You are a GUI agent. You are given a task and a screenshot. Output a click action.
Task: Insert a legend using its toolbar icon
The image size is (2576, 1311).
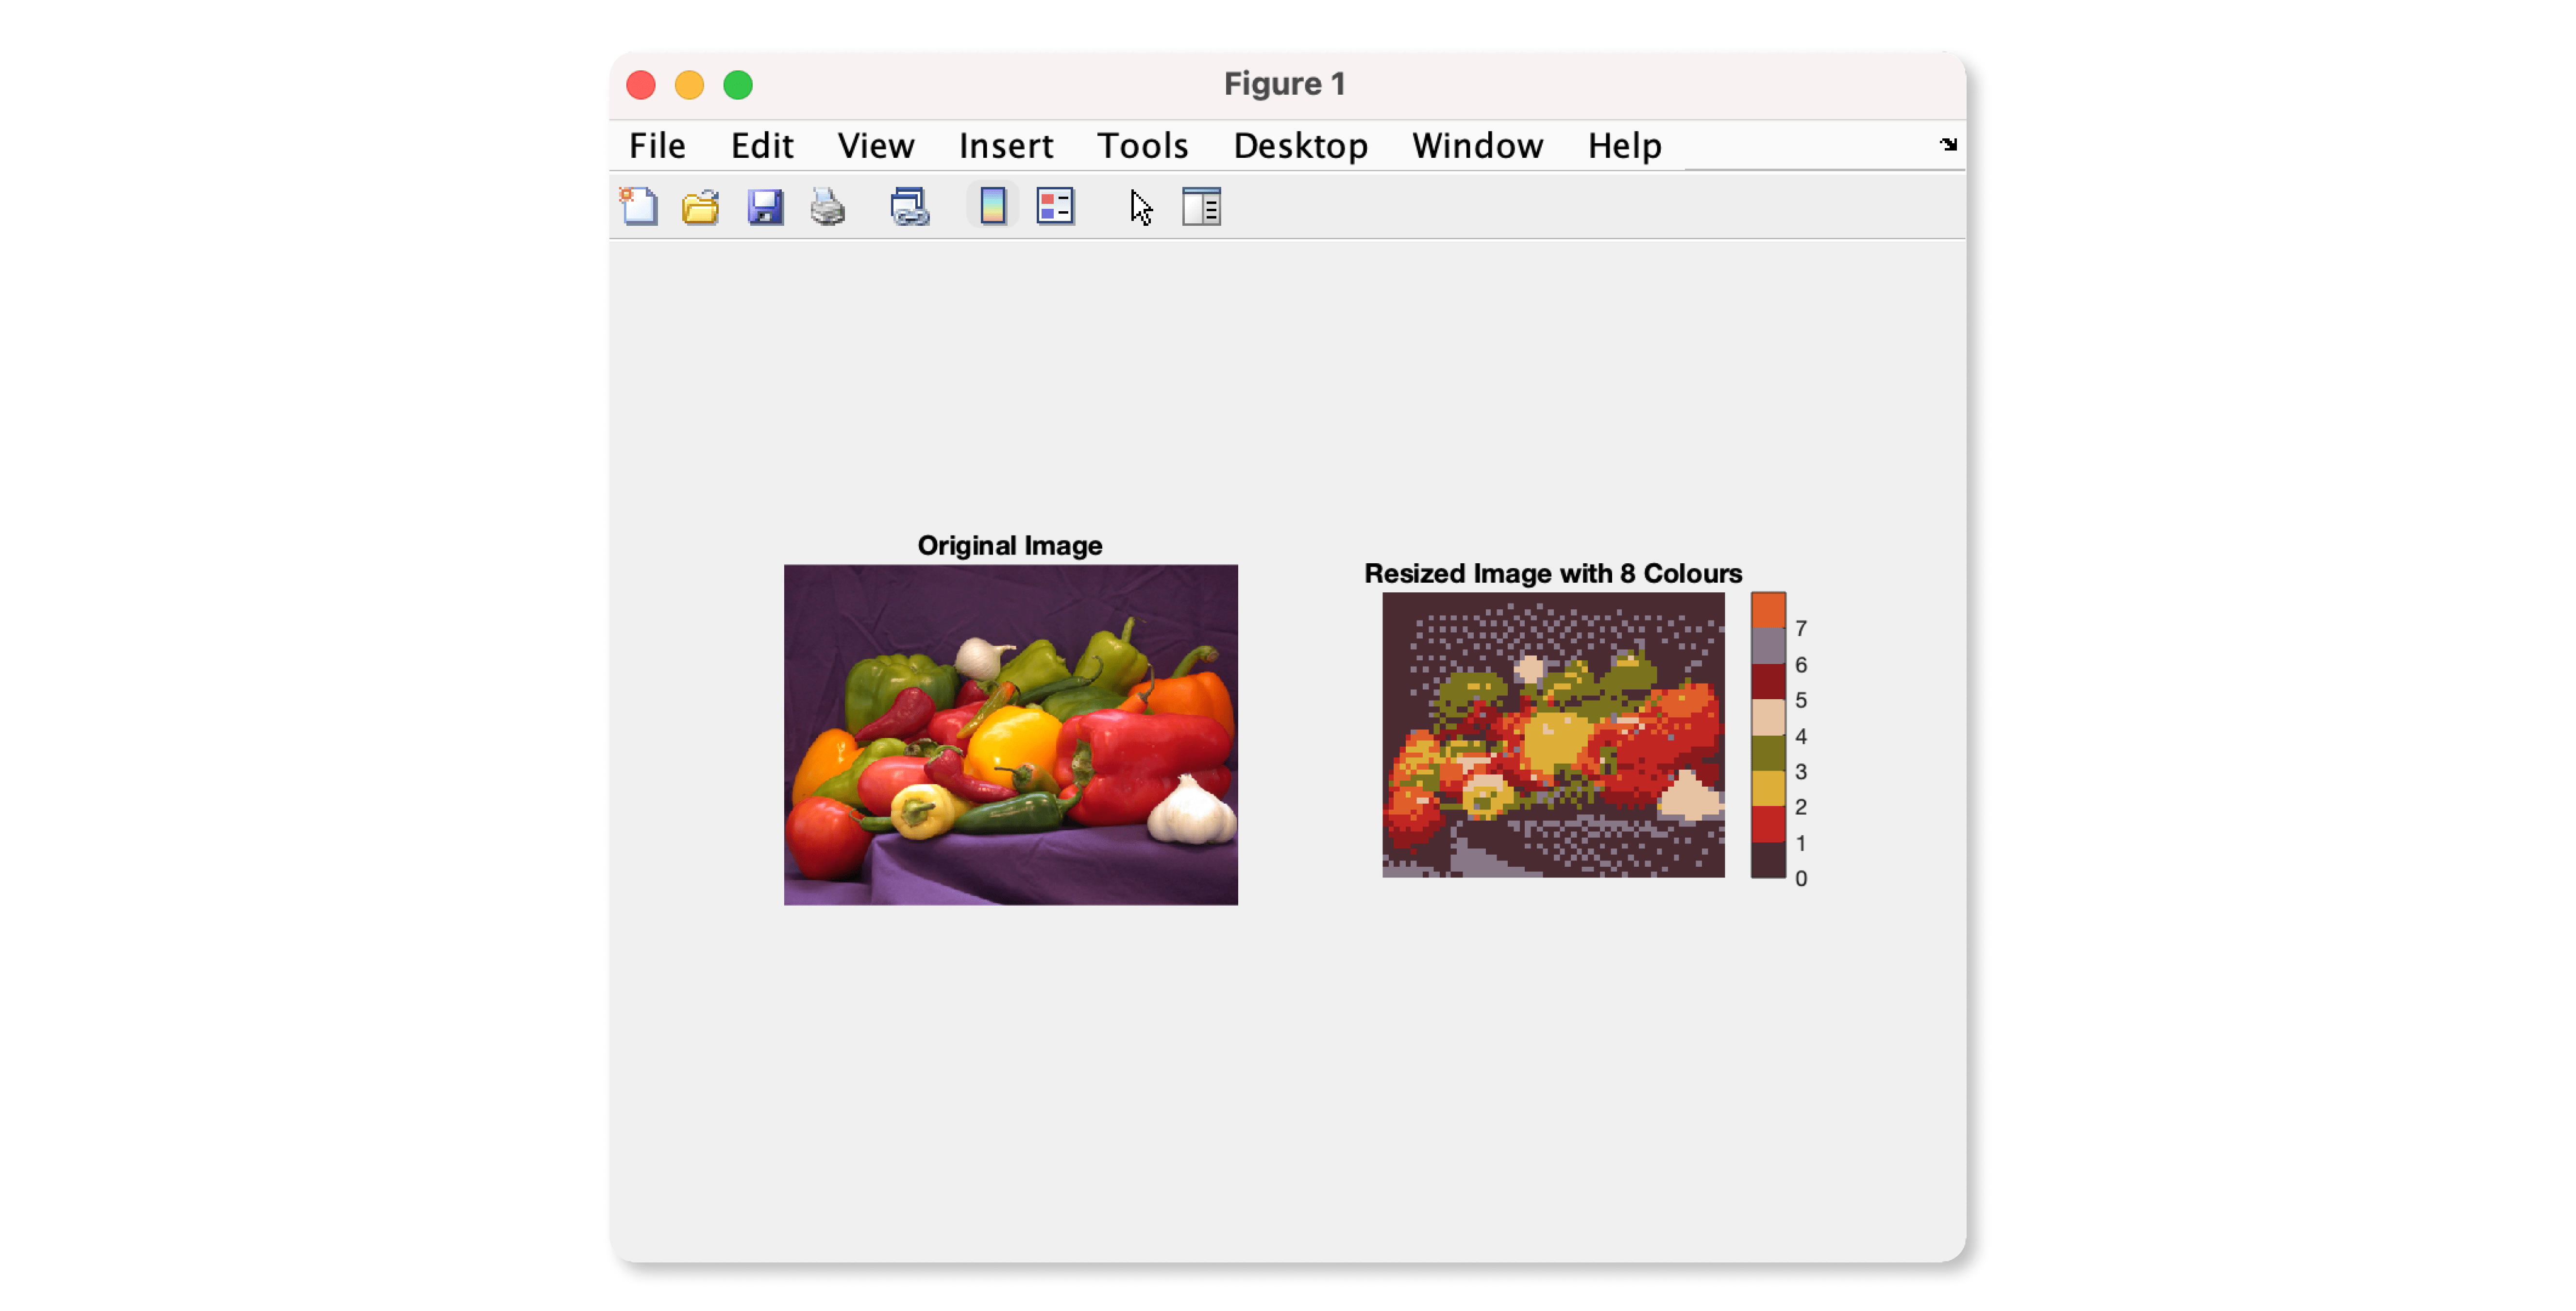point(1055,206)
